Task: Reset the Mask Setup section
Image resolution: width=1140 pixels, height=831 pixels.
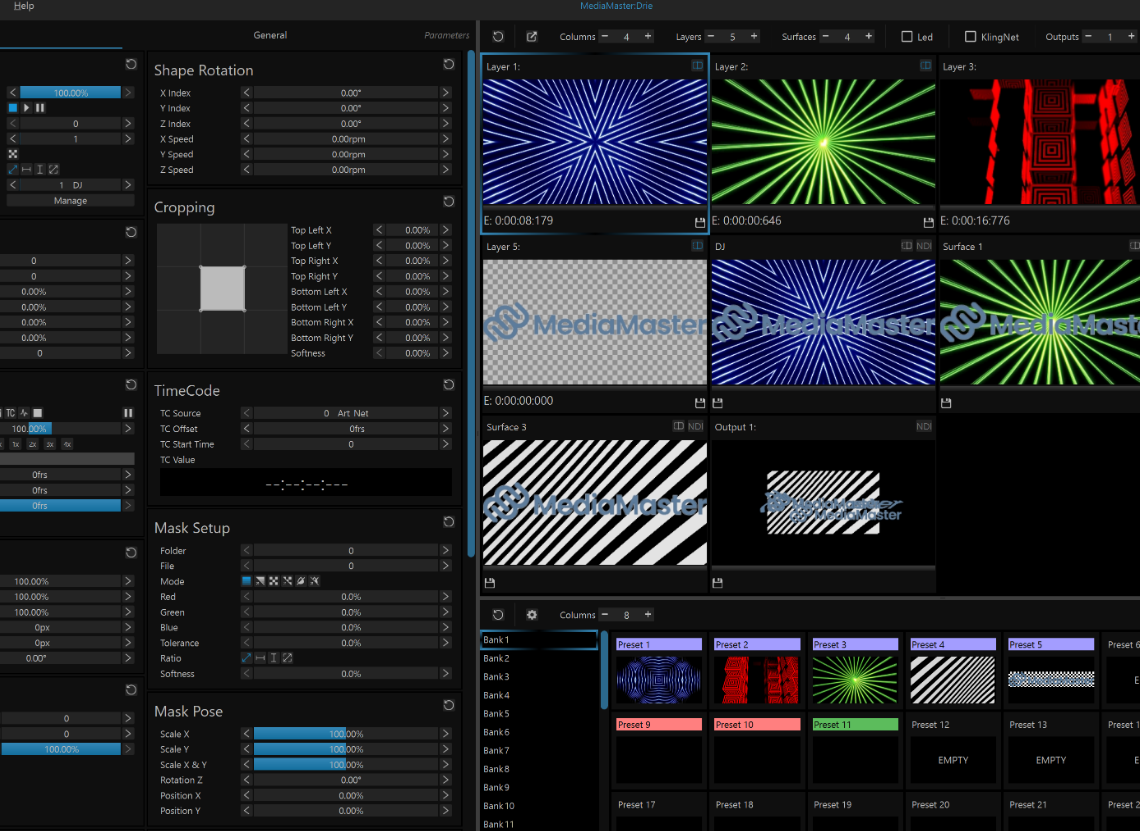Action: (449, 522)
